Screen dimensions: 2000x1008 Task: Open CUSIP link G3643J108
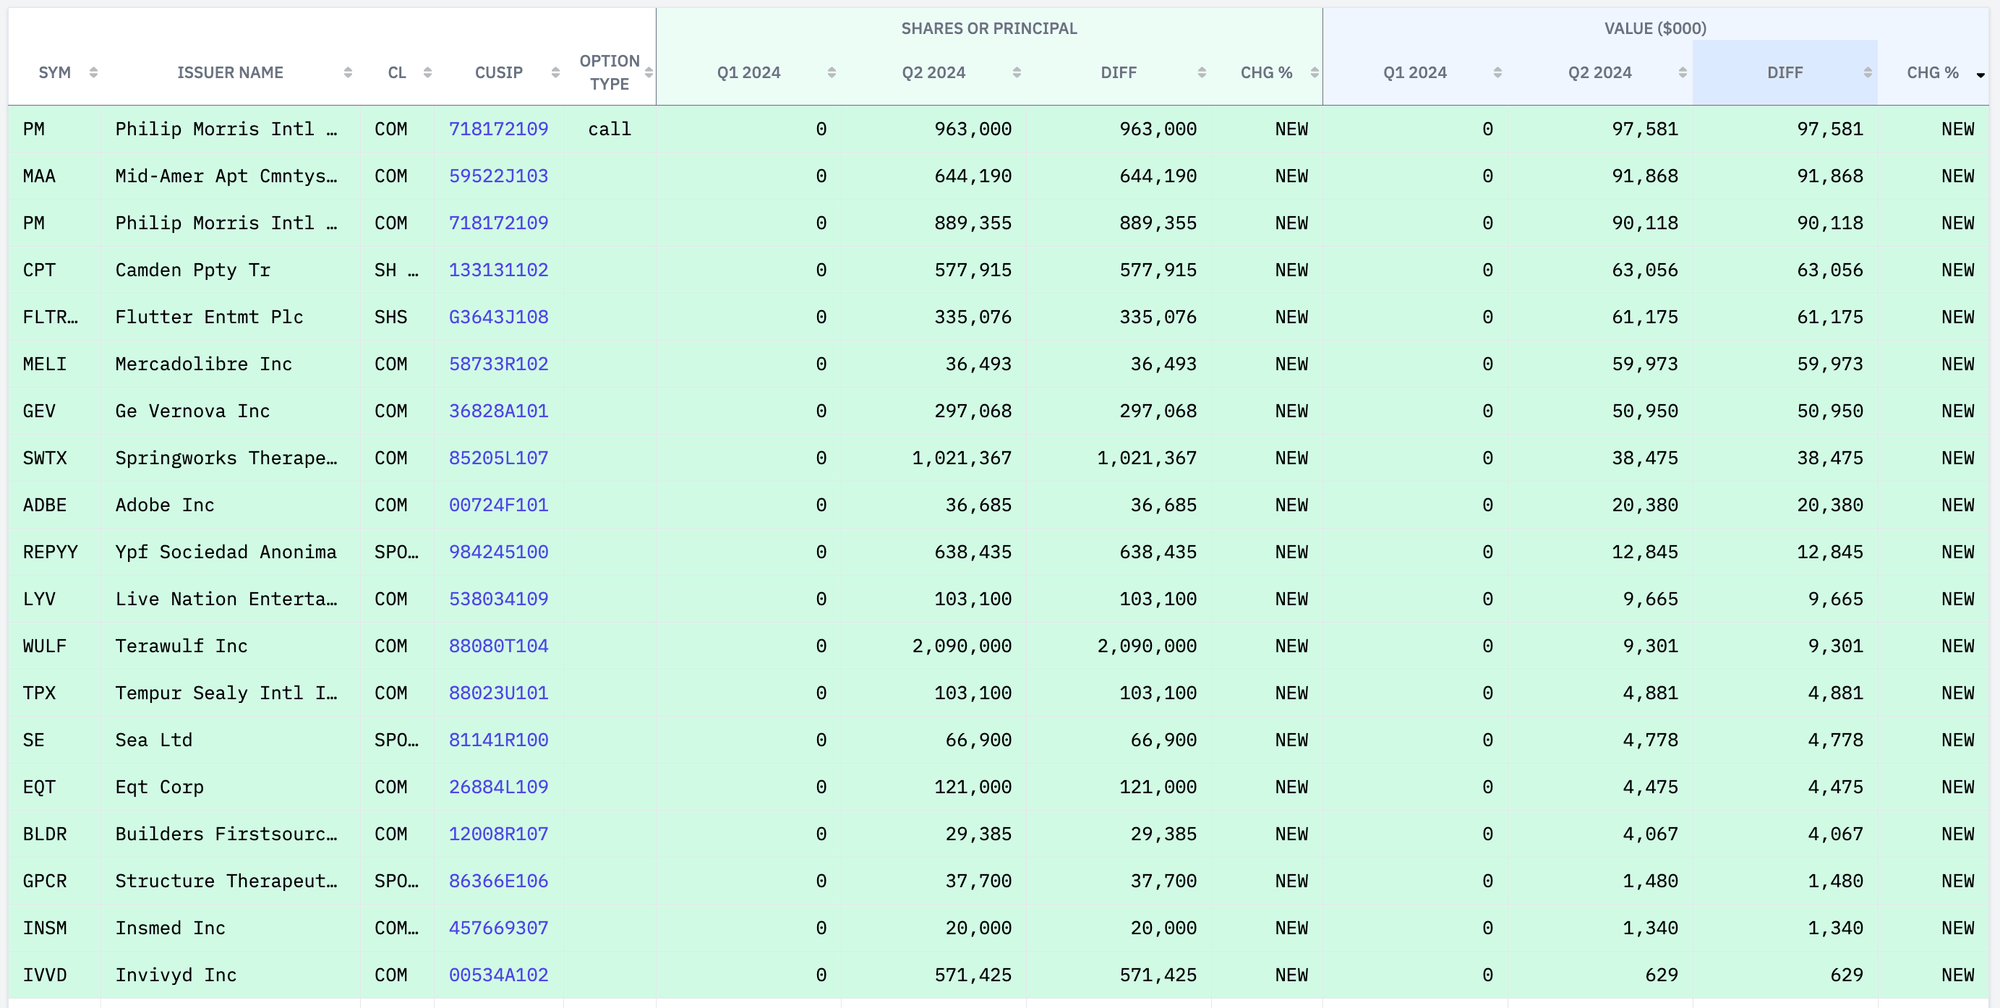point(498,317)
